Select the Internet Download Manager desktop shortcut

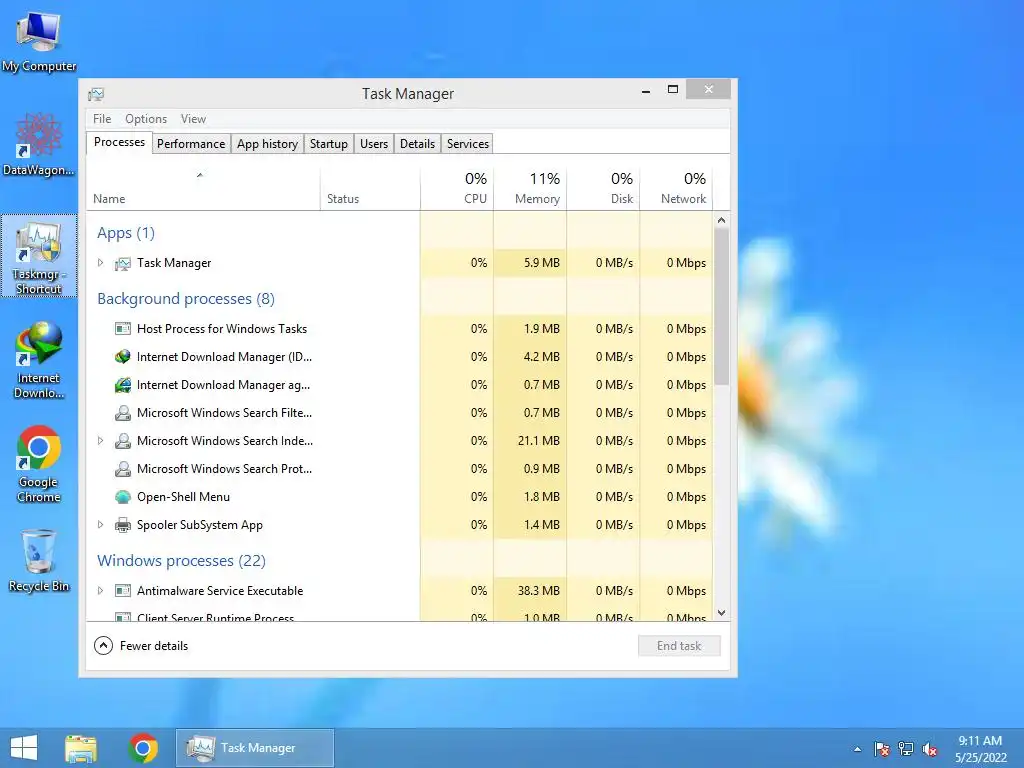pyautogui.click(x=39, y=359)
